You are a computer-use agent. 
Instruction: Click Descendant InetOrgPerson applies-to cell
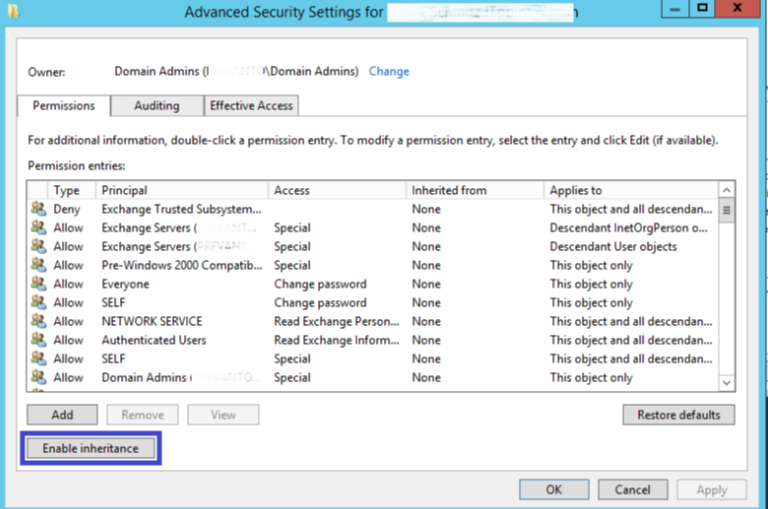[628, 228]
